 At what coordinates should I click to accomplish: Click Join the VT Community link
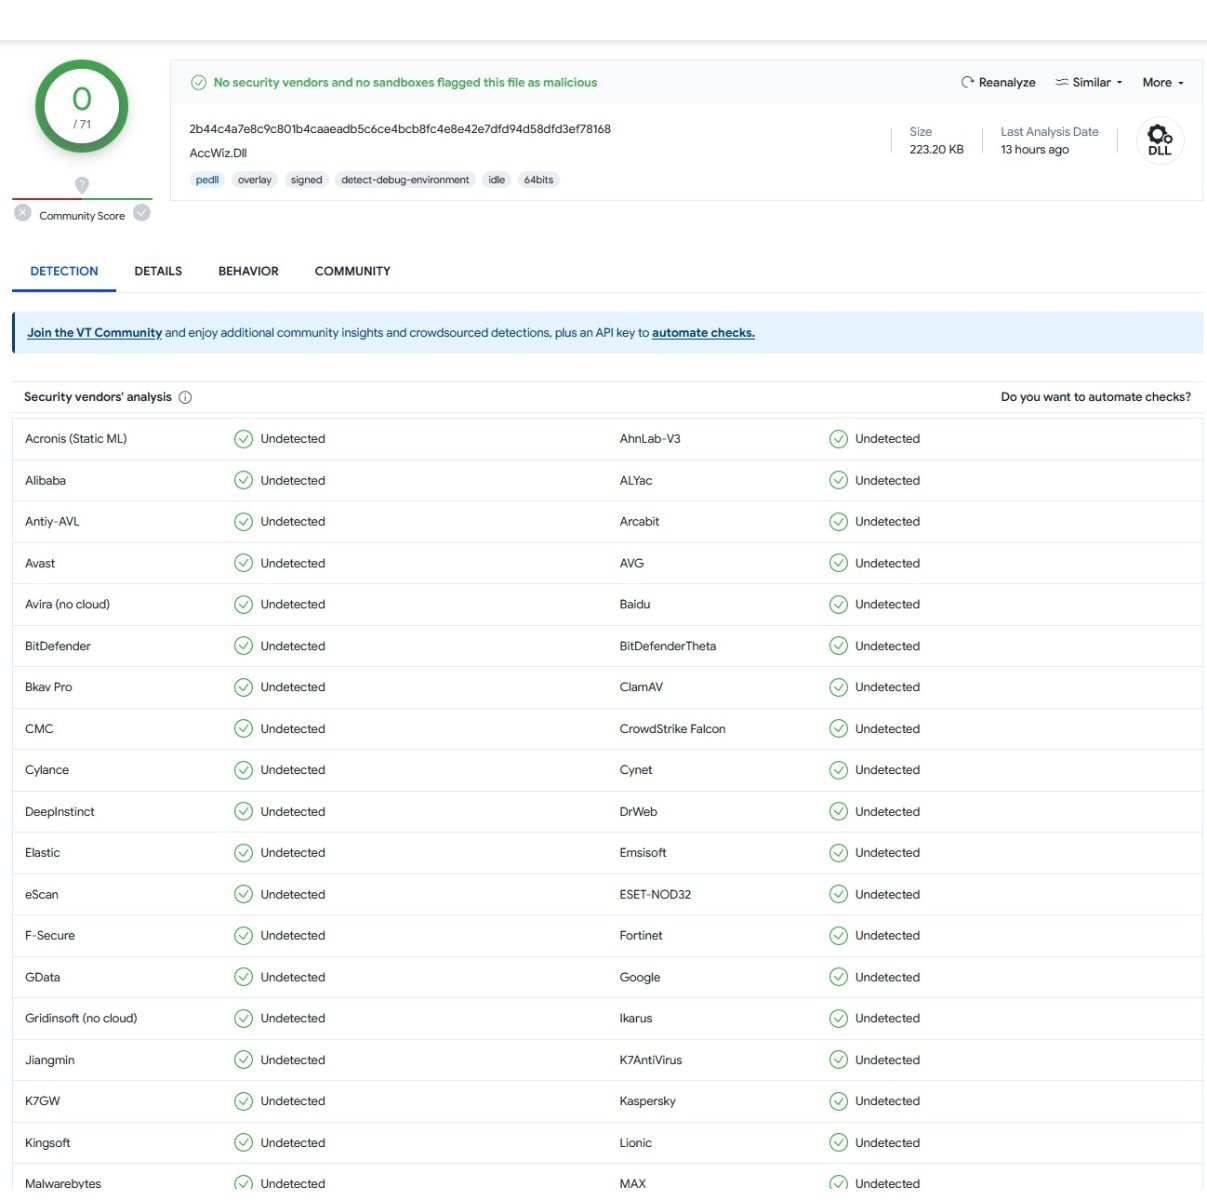pos(94,333)
